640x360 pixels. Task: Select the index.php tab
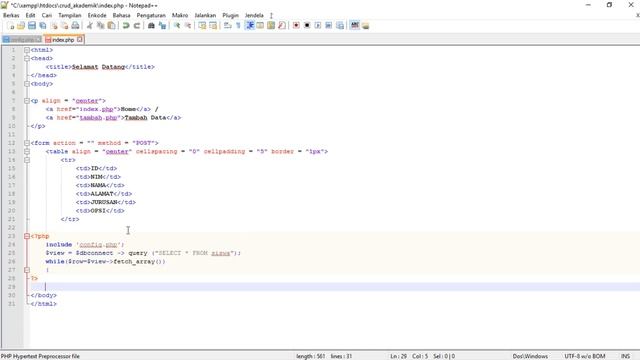[x=63, y=40]
